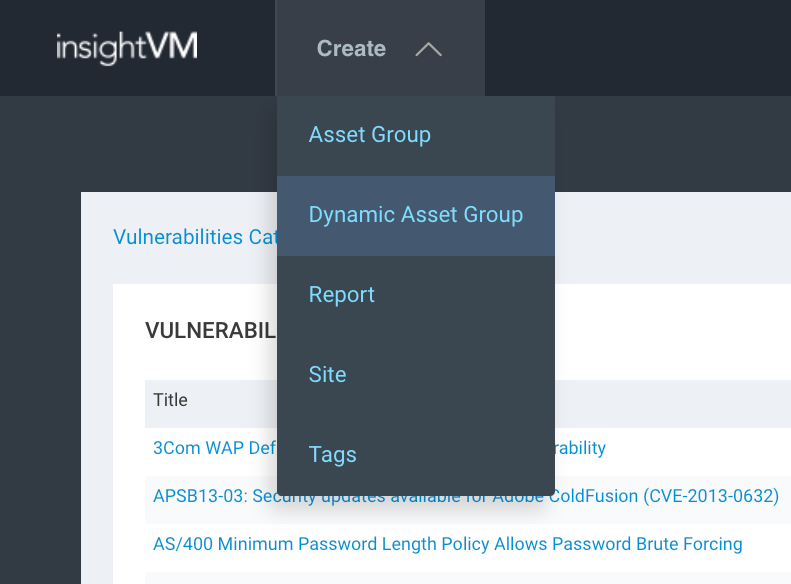This screenshot has width=791, height=584.
Task: Collapse the Create menu using the chevron arrow
Action: [x=428, y=49]
